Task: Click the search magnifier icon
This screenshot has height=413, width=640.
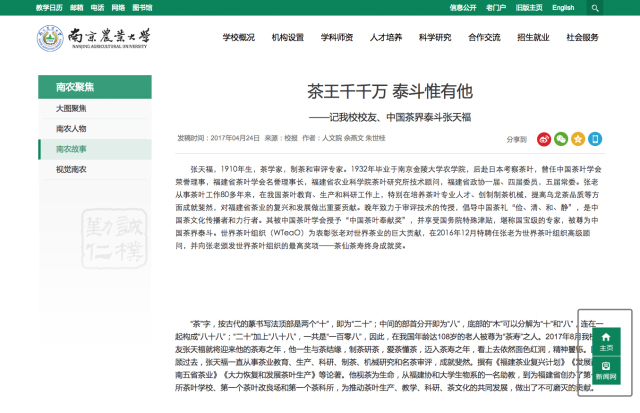Action: (x=595, y=7)
